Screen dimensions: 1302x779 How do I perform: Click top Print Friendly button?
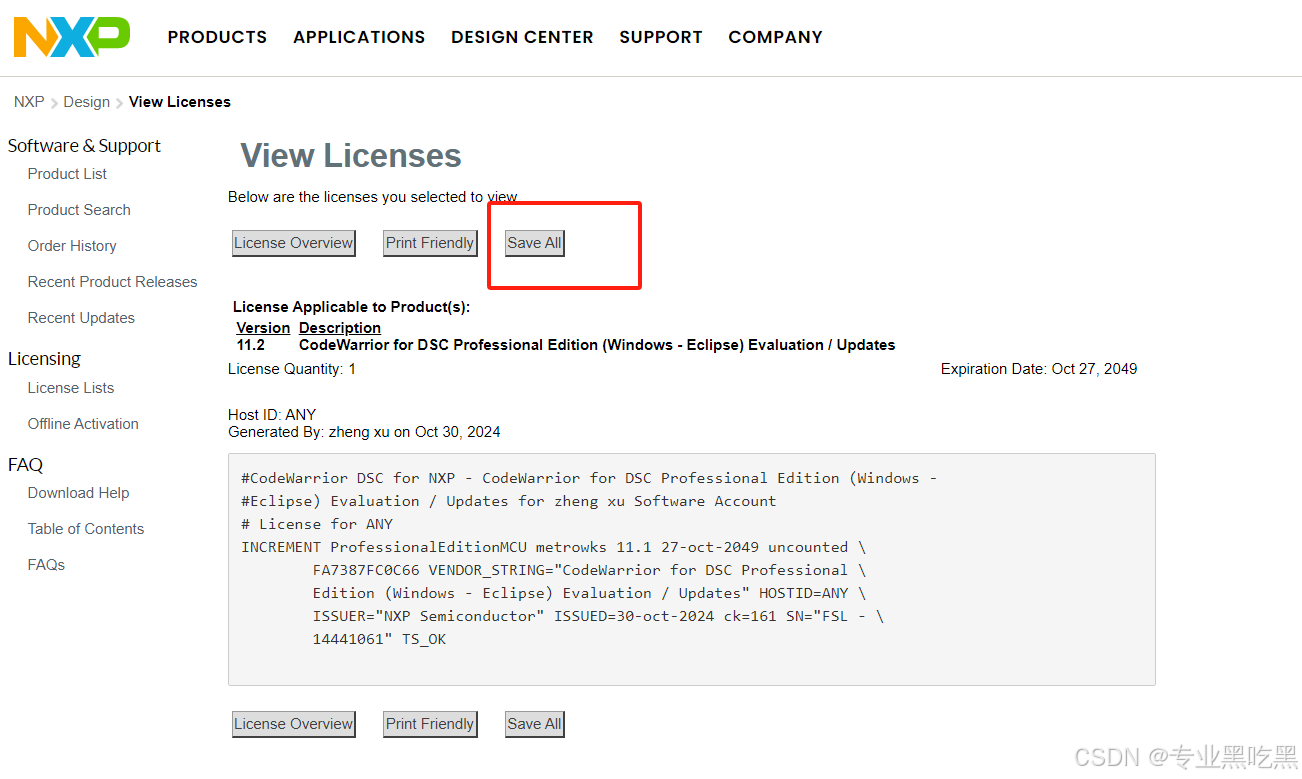click(430, 243)
